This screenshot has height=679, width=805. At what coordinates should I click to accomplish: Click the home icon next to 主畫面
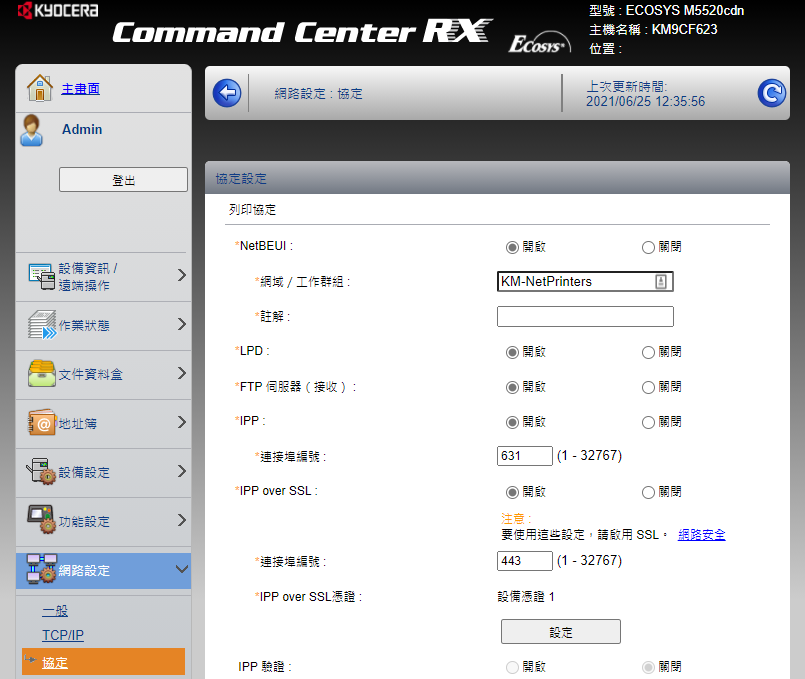point(39,88)
